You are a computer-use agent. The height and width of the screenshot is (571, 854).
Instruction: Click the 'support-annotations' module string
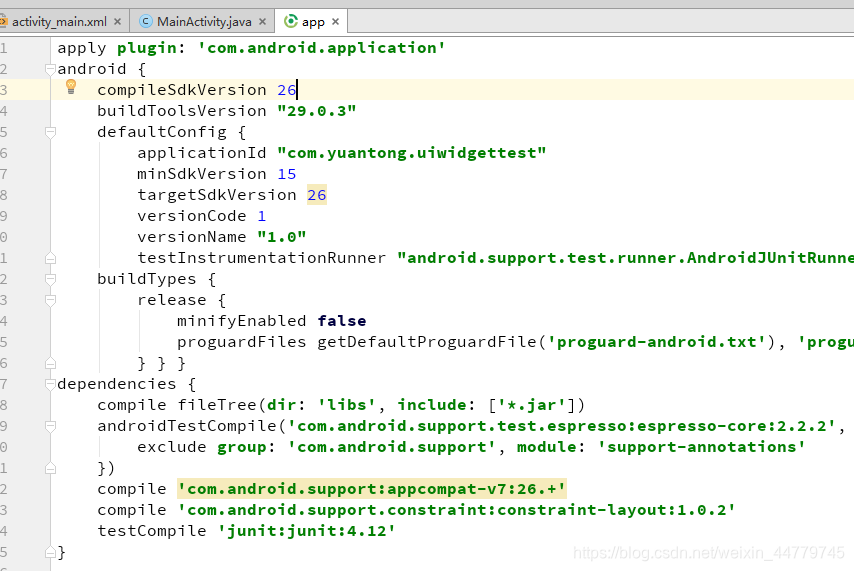pos(702,447)
